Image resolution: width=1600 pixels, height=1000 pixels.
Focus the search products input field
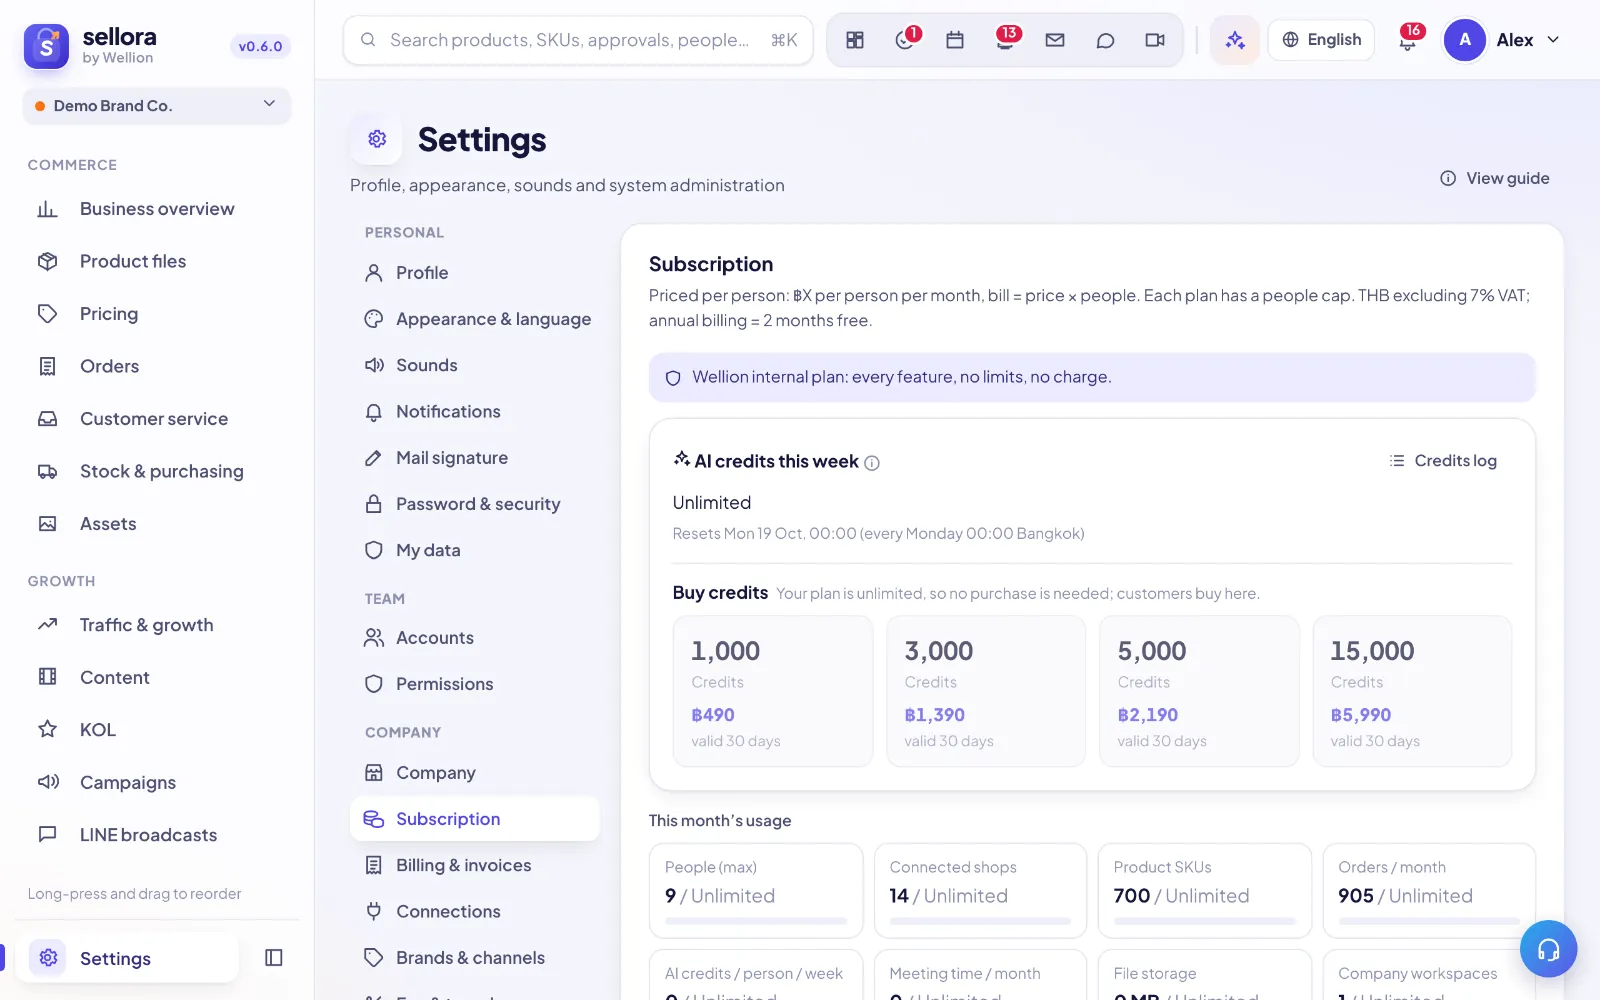pos(578,40)
